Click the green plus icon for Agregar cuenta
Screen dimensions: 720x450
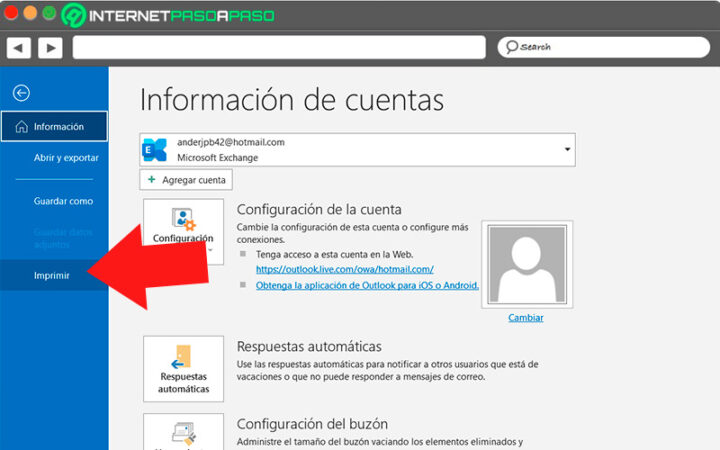[x=152, y=180]
